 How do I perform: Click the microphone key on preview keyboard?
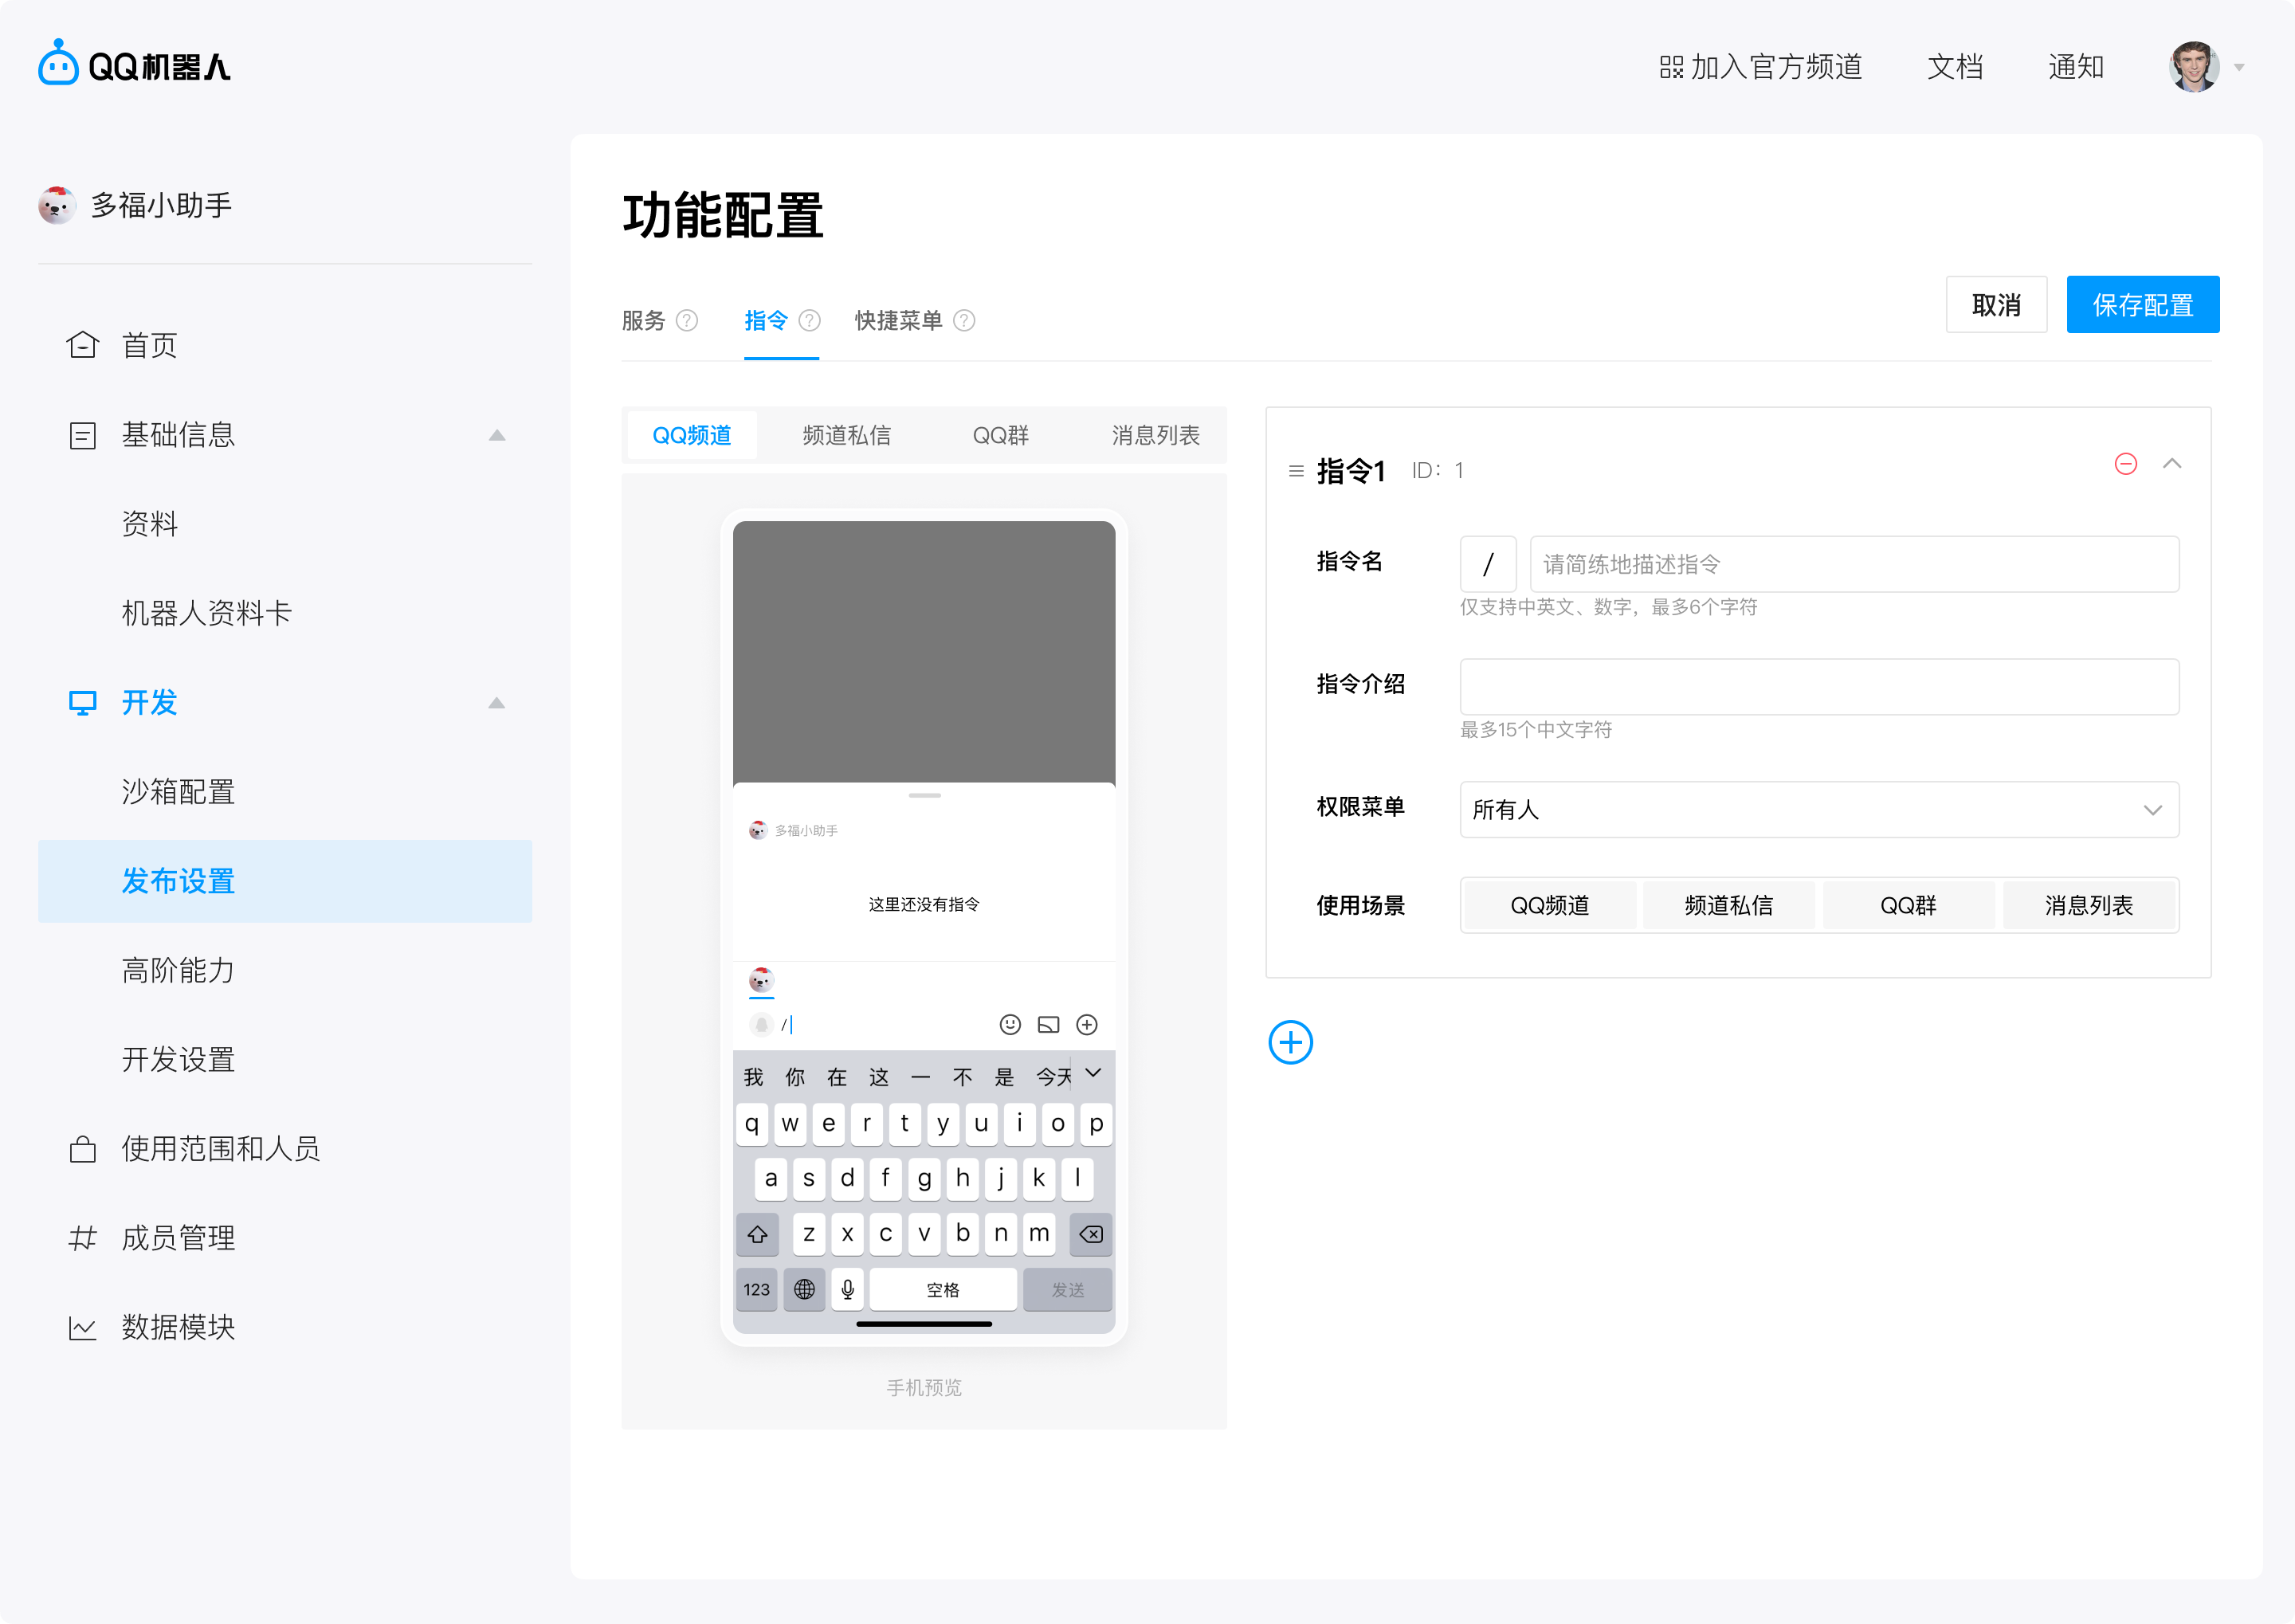point(847,1289)
